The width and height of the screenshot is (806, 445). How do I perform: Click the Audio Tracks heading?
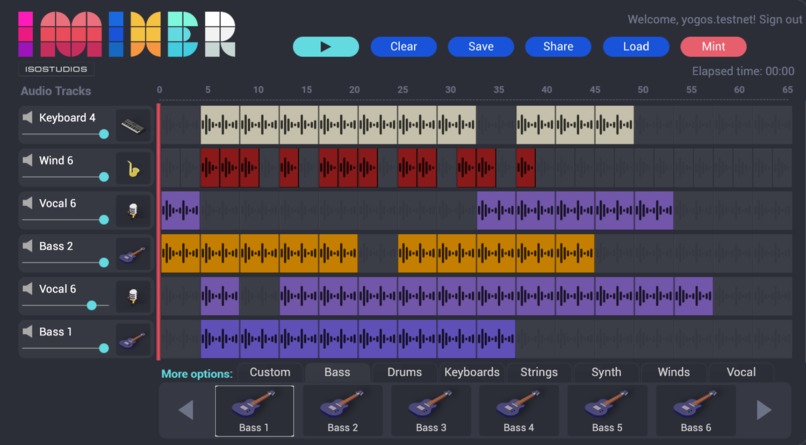click(56, 91)
